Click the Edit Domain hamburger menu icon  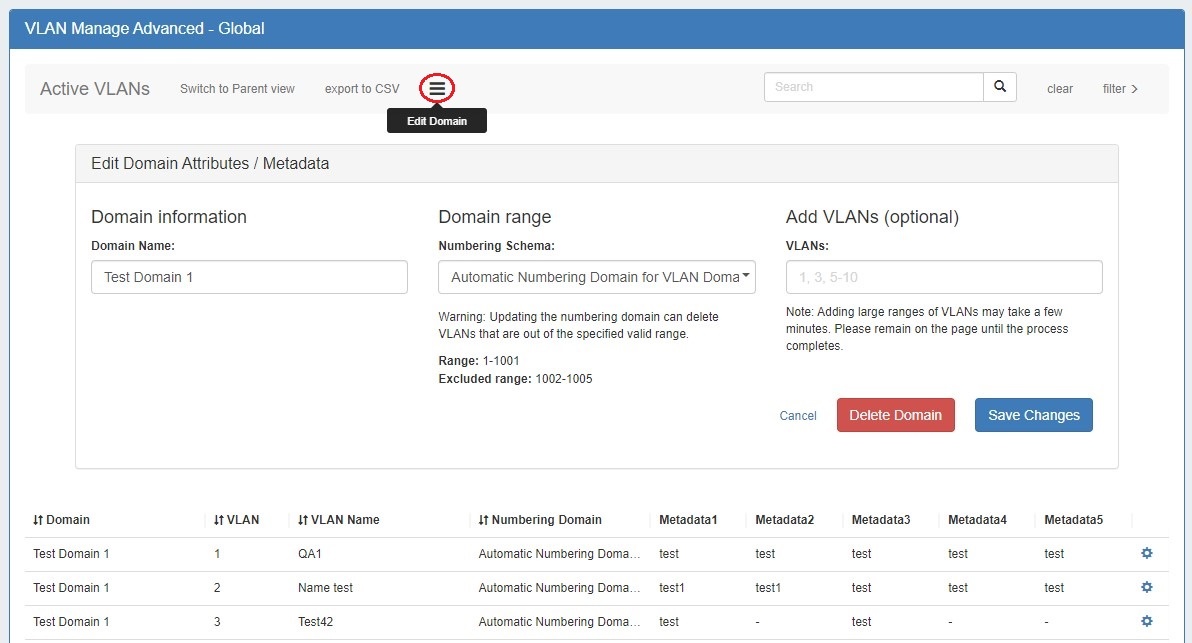click(437, 89)
